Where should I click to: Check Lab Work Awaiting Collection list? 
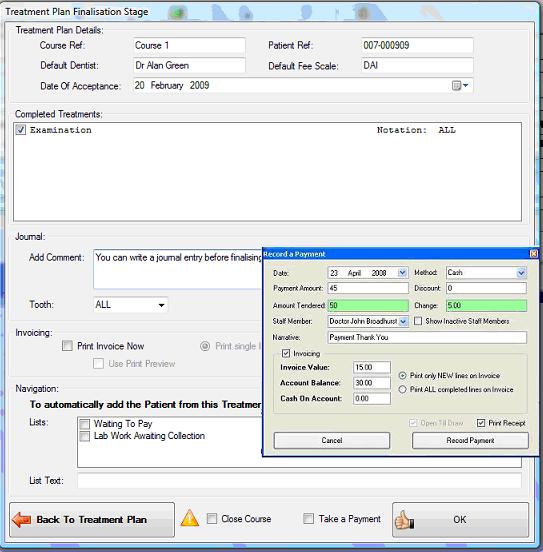point(85,436)
